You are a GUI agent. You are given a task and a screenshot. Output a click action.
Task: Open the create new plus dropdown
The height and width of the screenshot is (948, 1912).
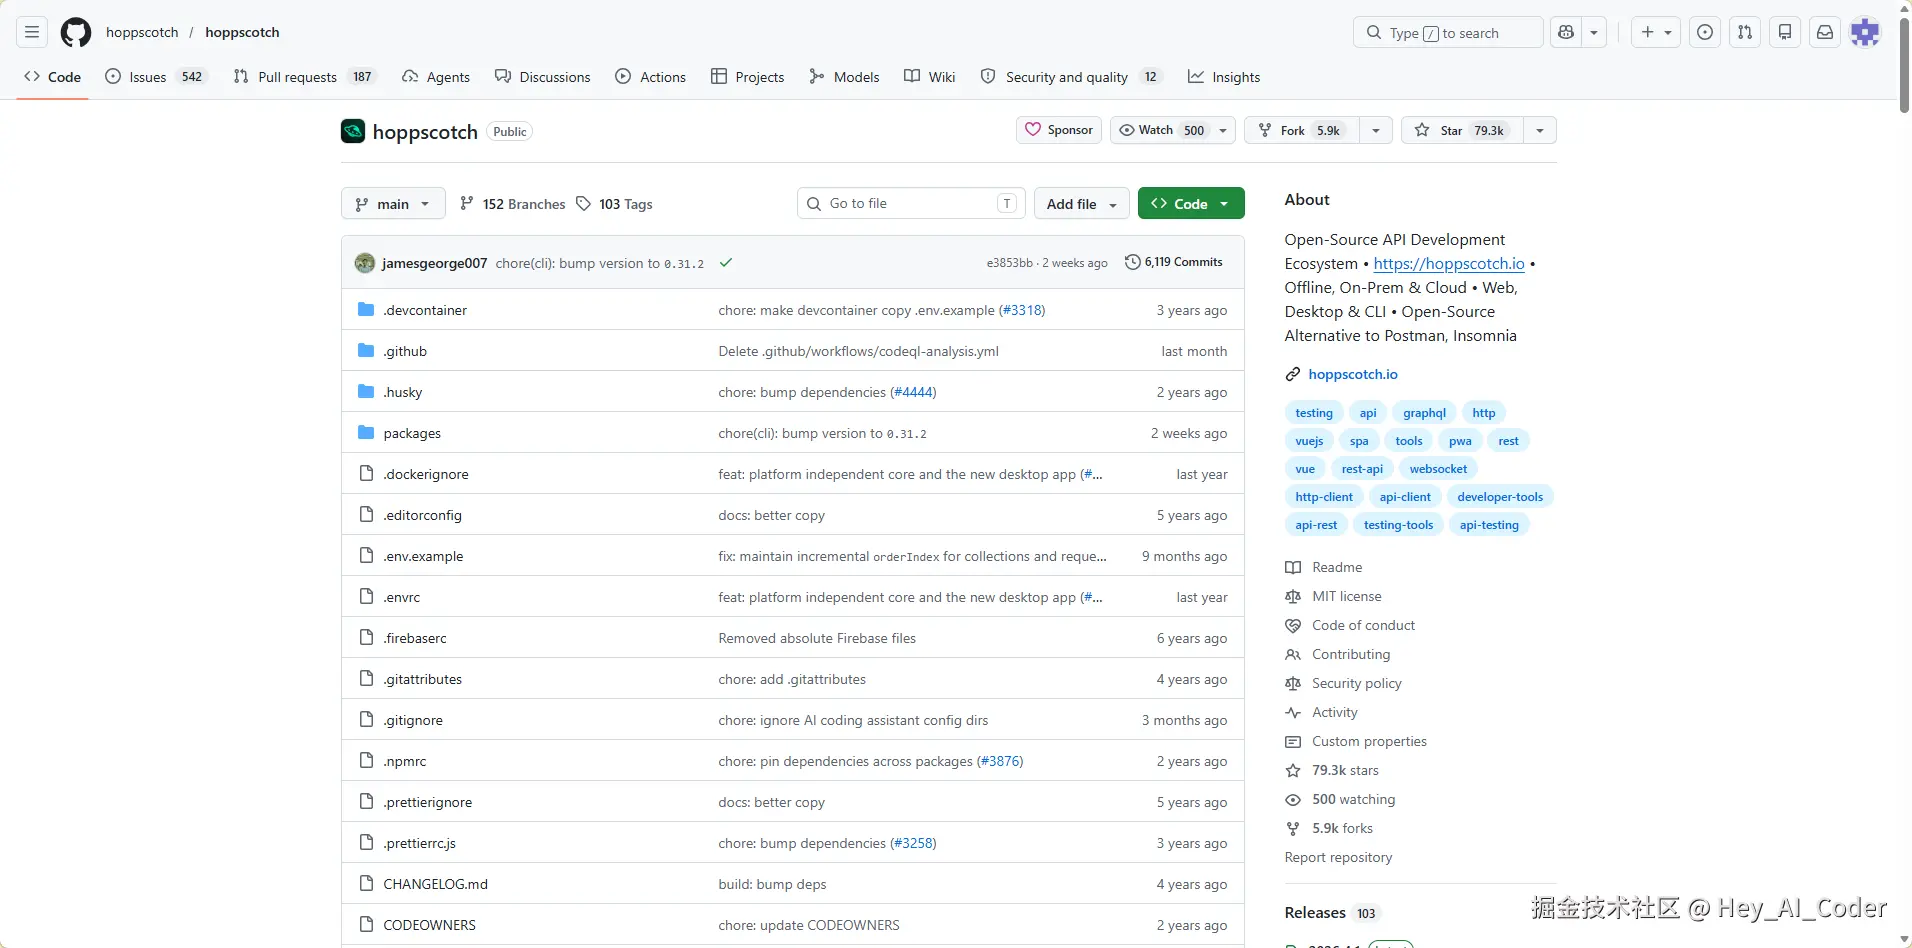pyautogui.click(x=1656, y=32)
